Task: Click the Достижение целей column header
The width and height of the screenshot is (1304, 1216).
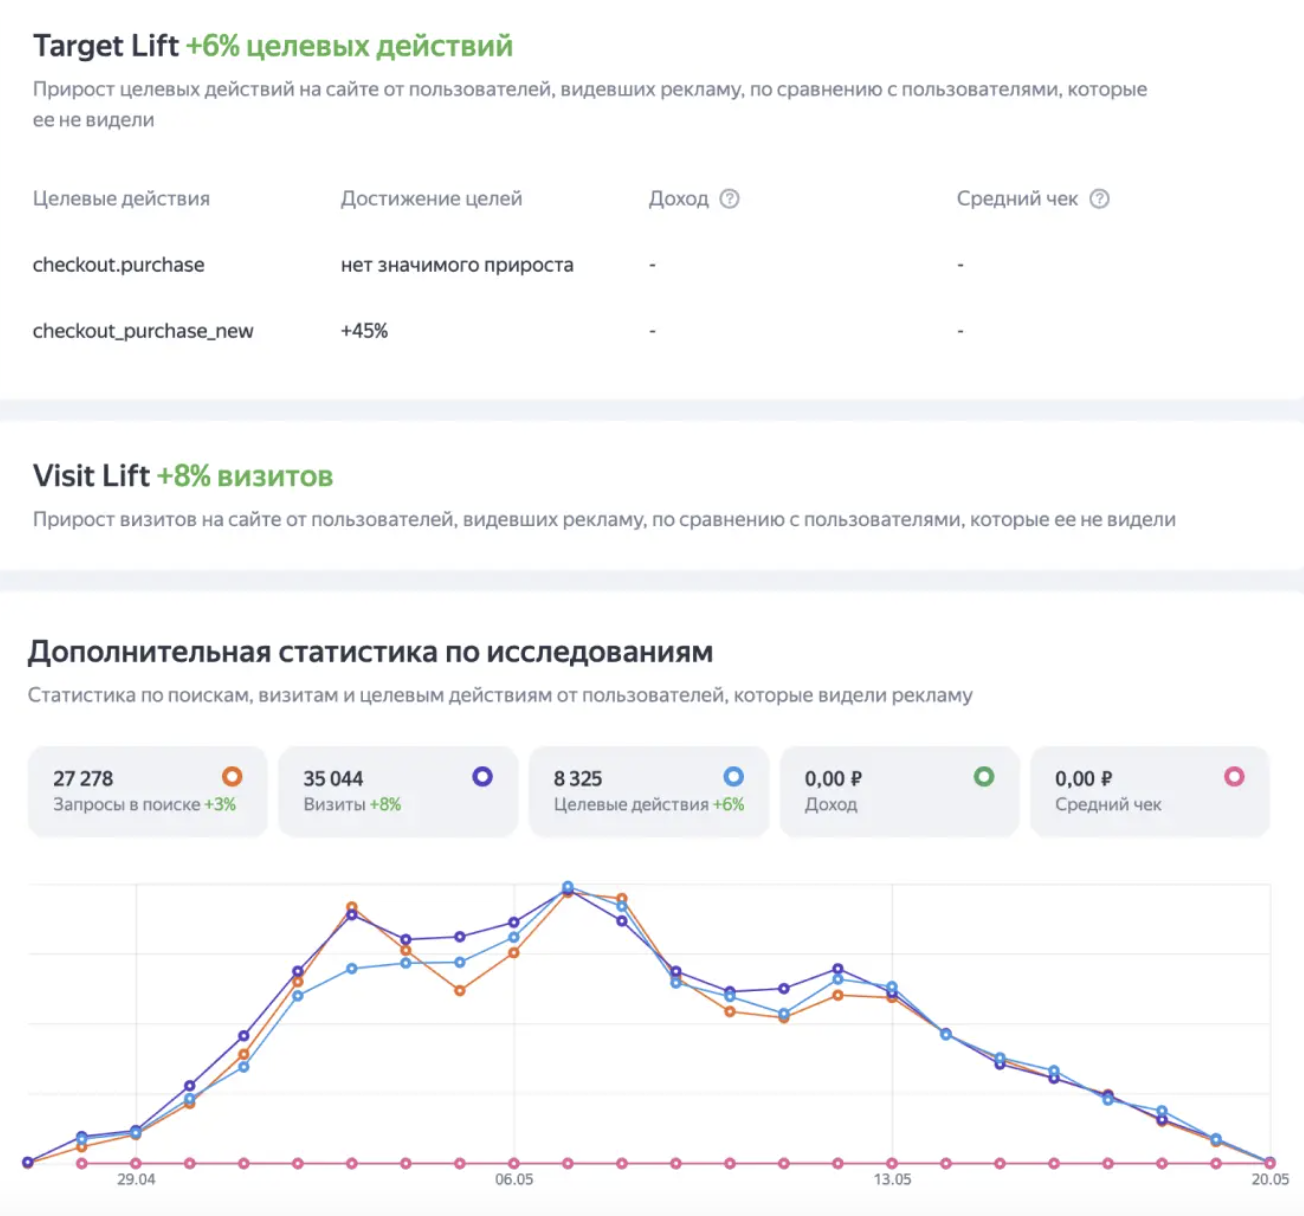Action: [x=431, y=199]
